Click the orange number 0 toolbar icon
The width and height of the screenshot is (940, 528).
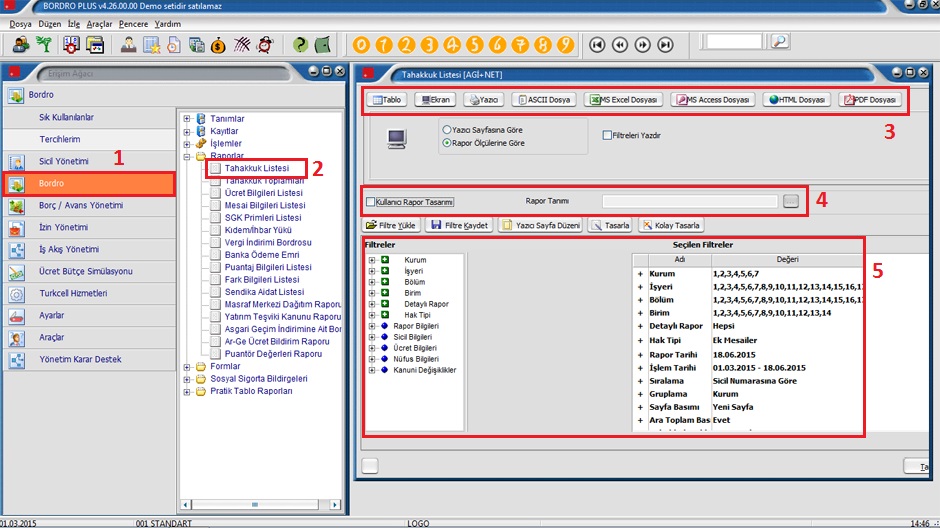pyautogui.click(x=361, y=45)
